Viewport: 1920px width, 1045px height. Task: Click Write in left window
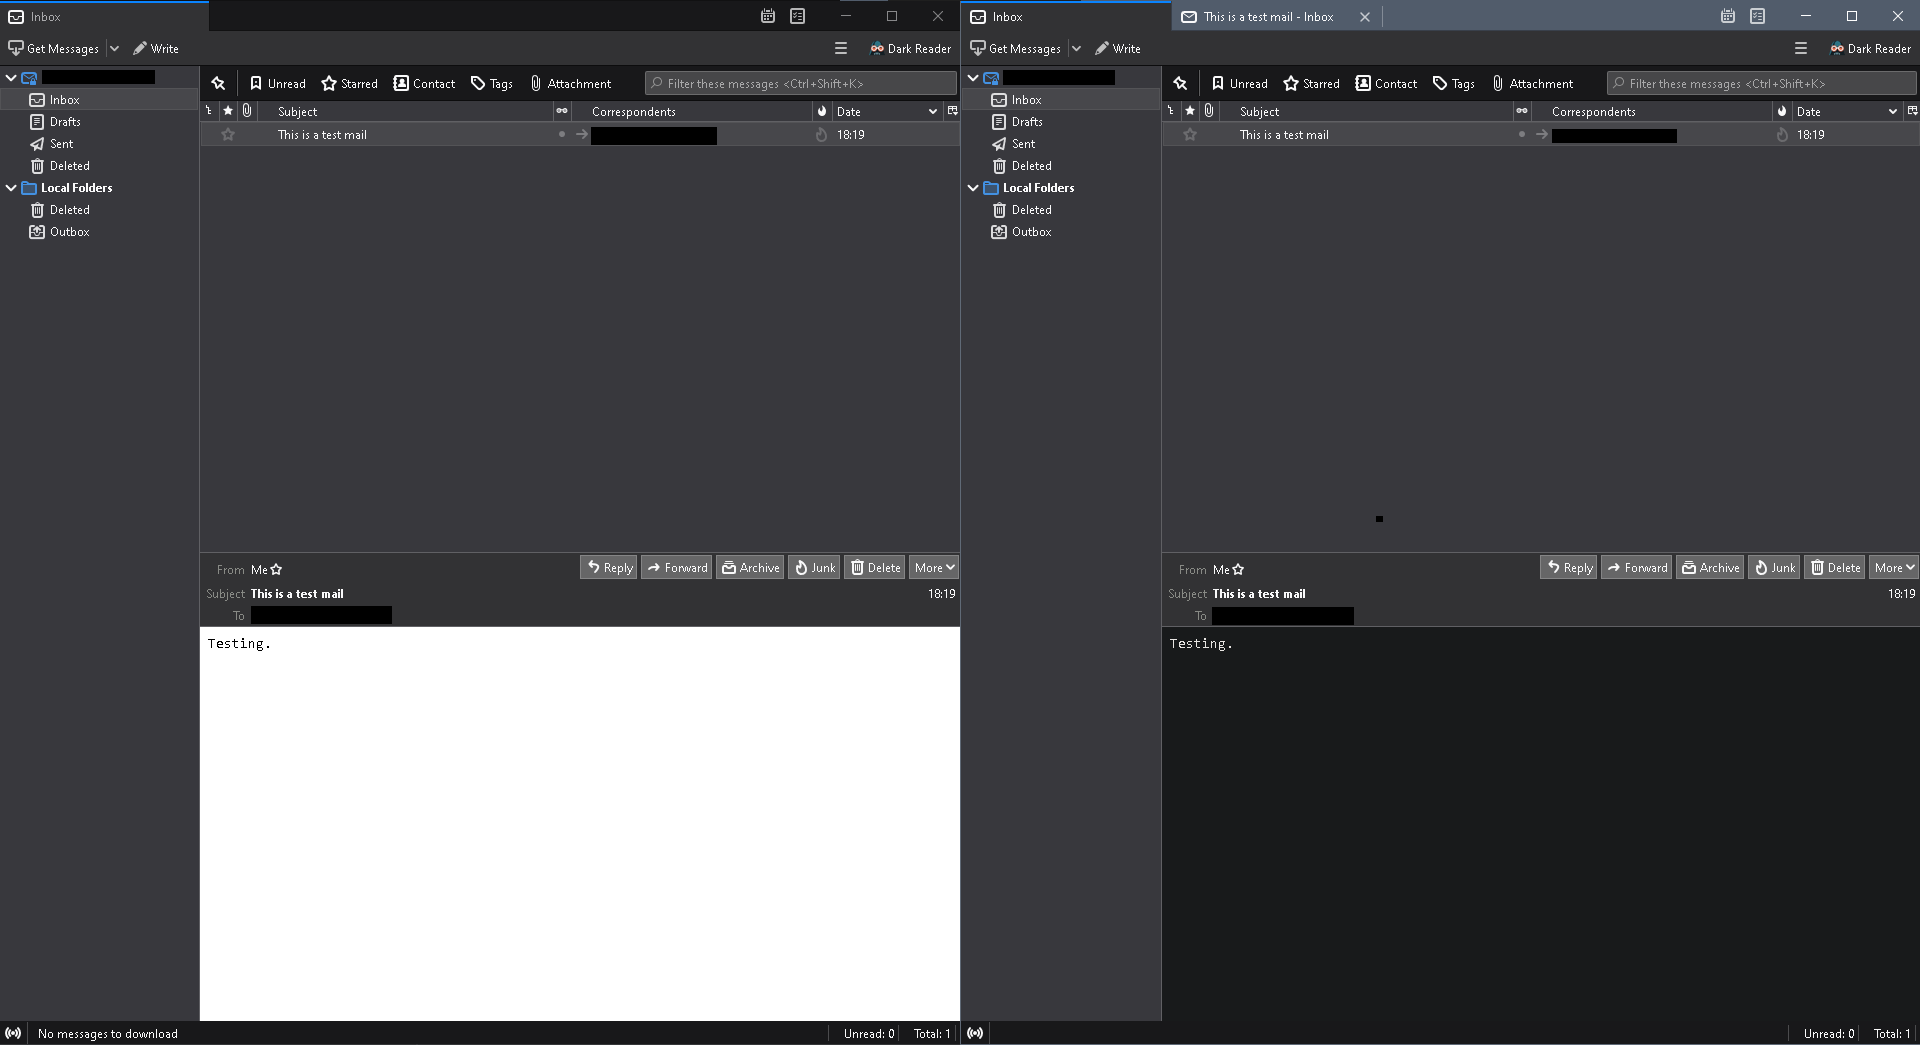(x=156, y=48)
